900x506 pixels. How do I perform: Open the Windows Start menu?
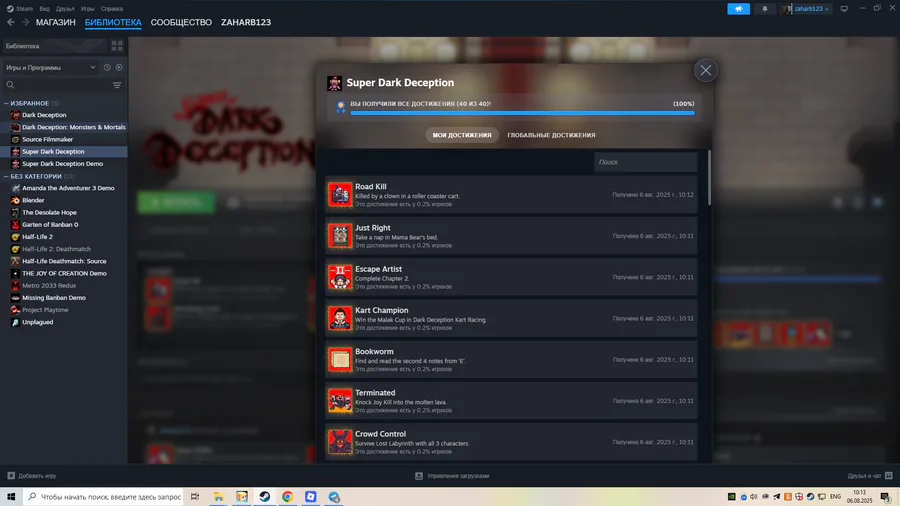pyautogui.click(x=11, y=497)
